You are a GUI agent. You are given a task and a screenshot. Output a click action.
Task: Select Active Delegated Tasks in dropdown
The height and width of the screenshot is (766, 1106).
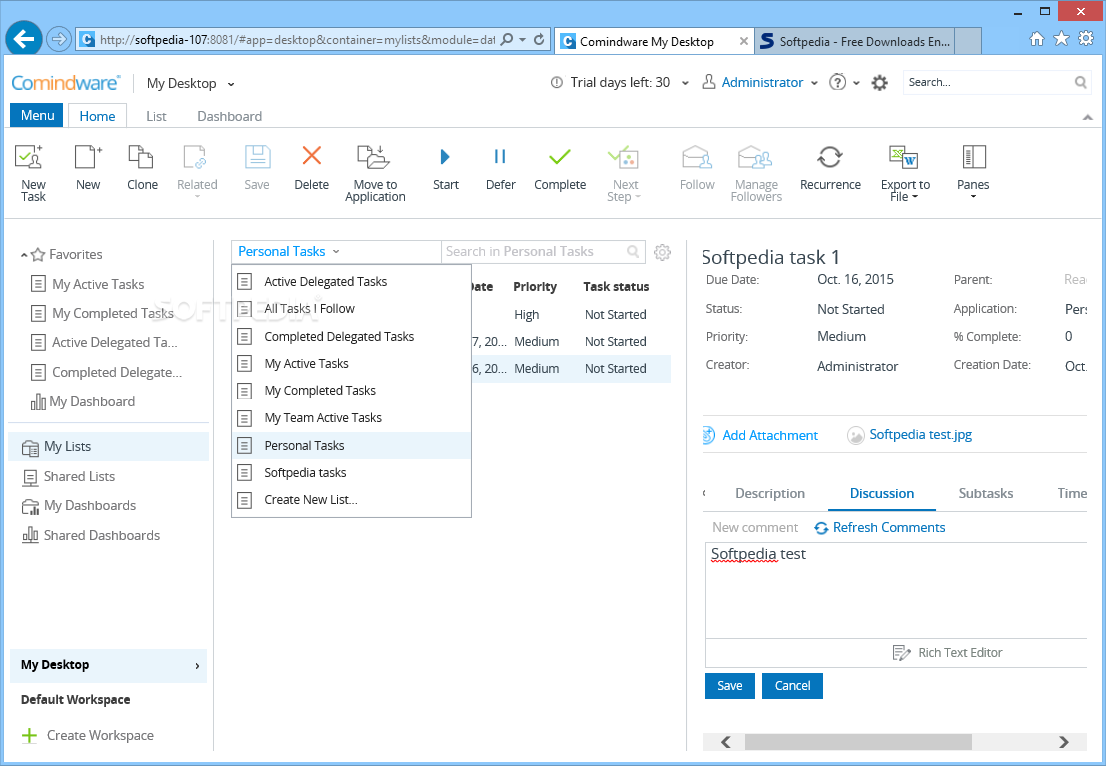(351, 281)
